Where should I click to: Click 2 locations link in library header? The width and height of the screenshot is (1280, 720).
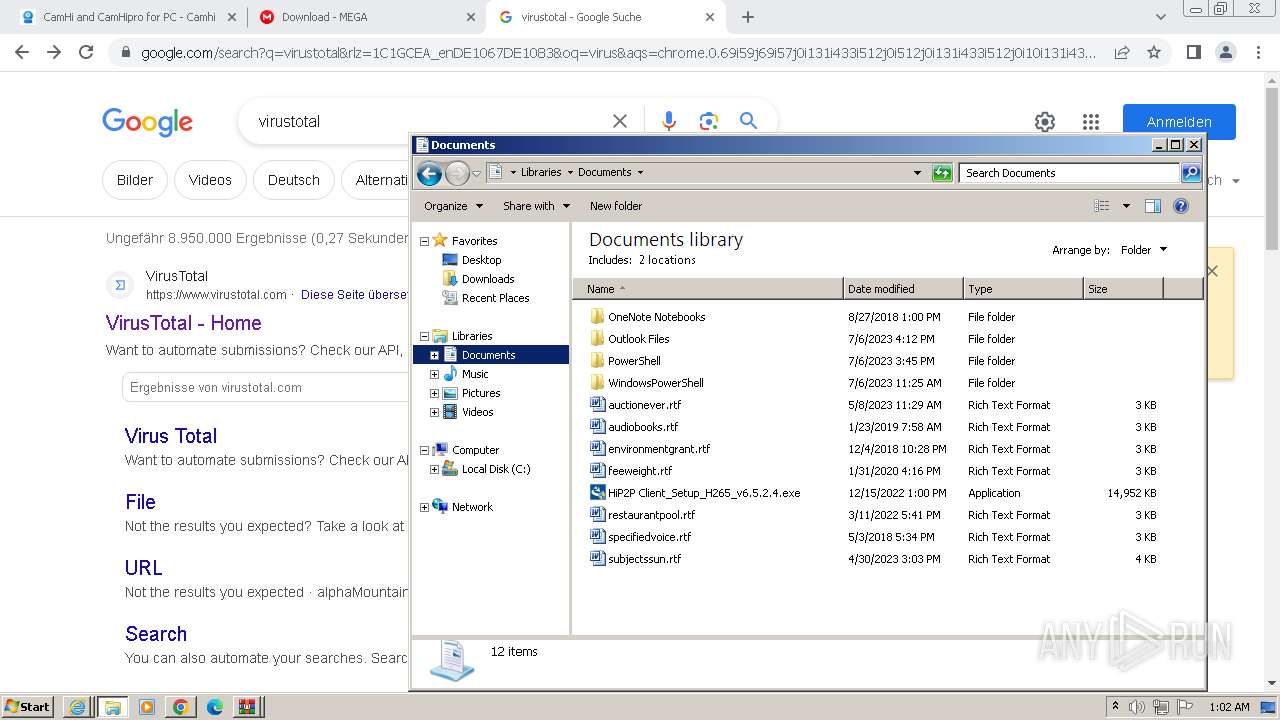tap(667, 260)
